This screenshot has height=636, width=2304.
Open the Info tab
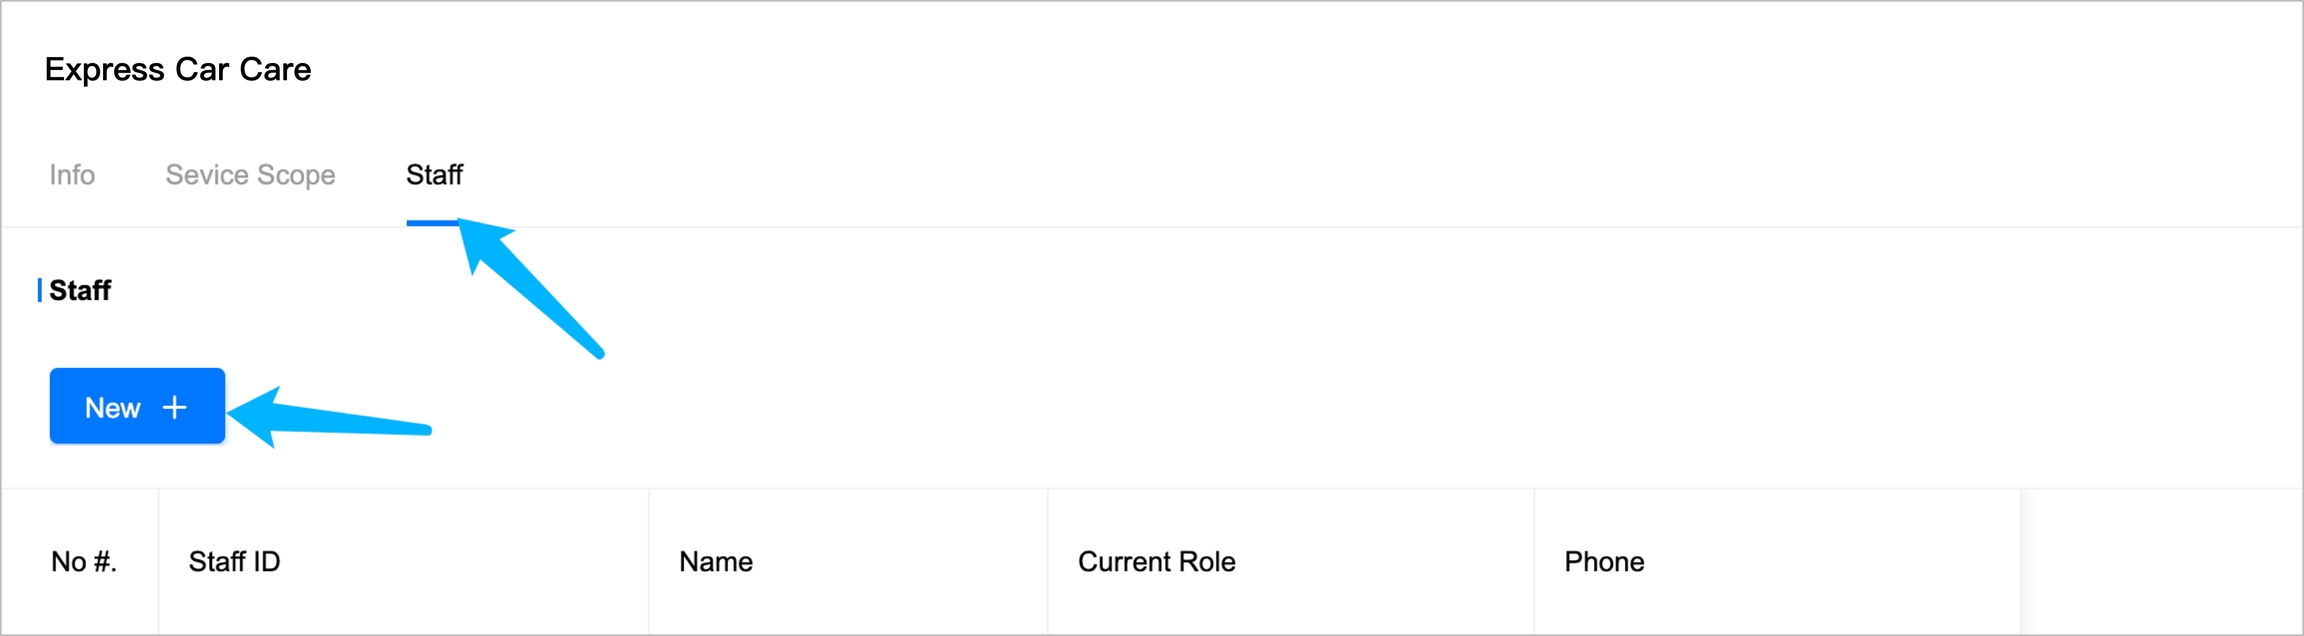72,175
